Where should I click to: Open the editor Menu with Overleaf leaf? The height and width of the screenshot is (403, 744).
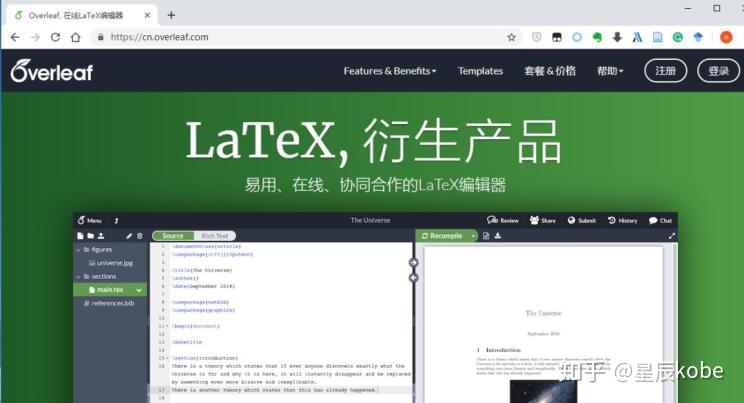(90, 220)
